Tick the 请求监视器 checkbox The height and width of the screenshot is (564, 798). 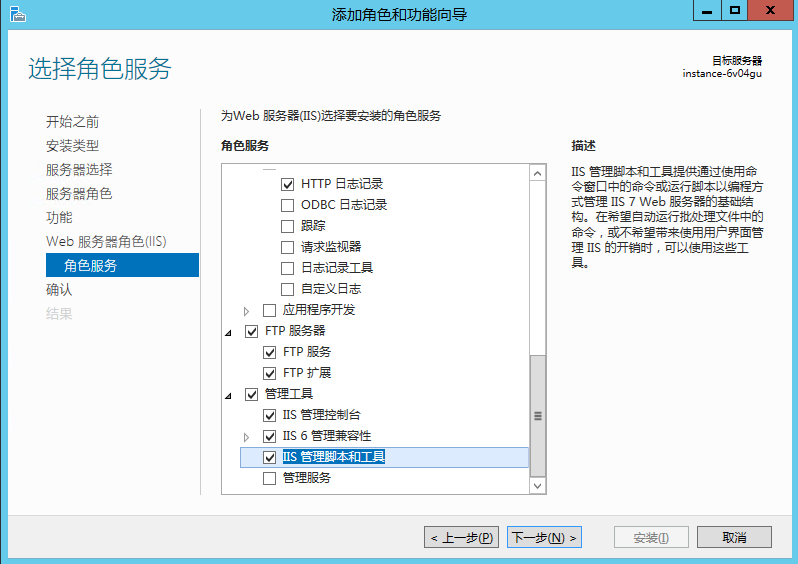[288, 247]
